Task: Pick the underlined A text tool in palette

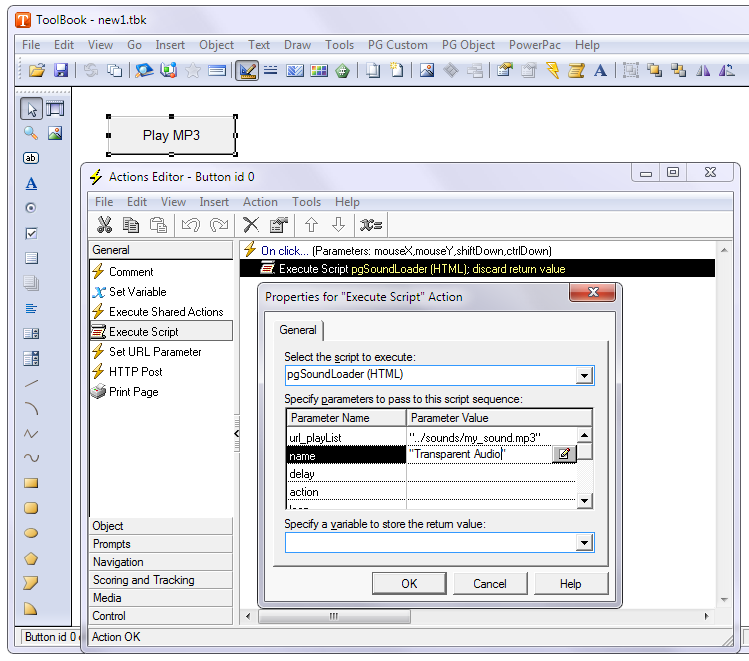Action: click(31, 183)
